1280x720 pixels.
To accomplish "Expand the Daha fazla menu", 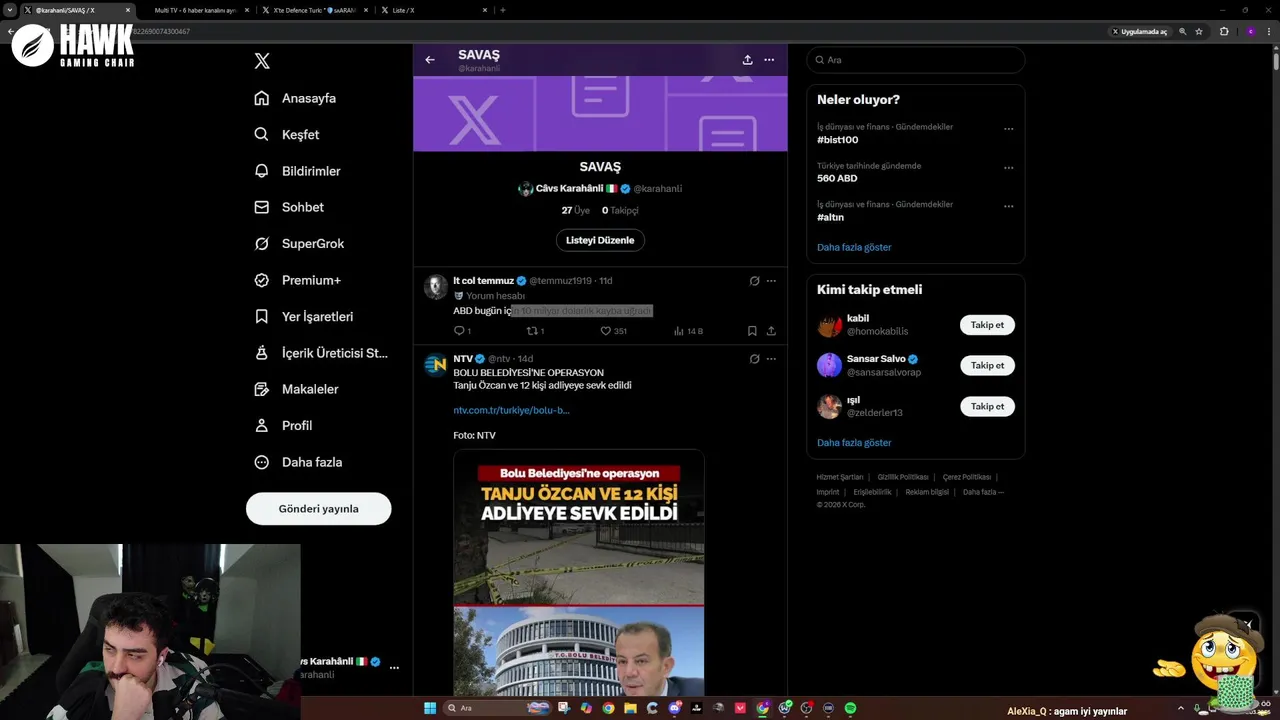I will coord(299,462).
